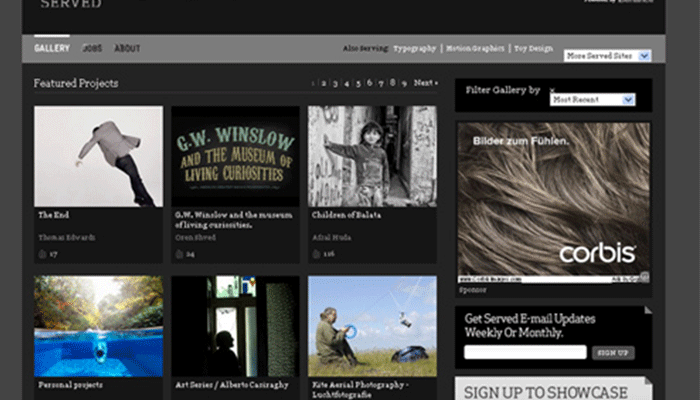Open the Jobs tab
700x400 pixels.
pyautogui.click(x=92, y=48)
